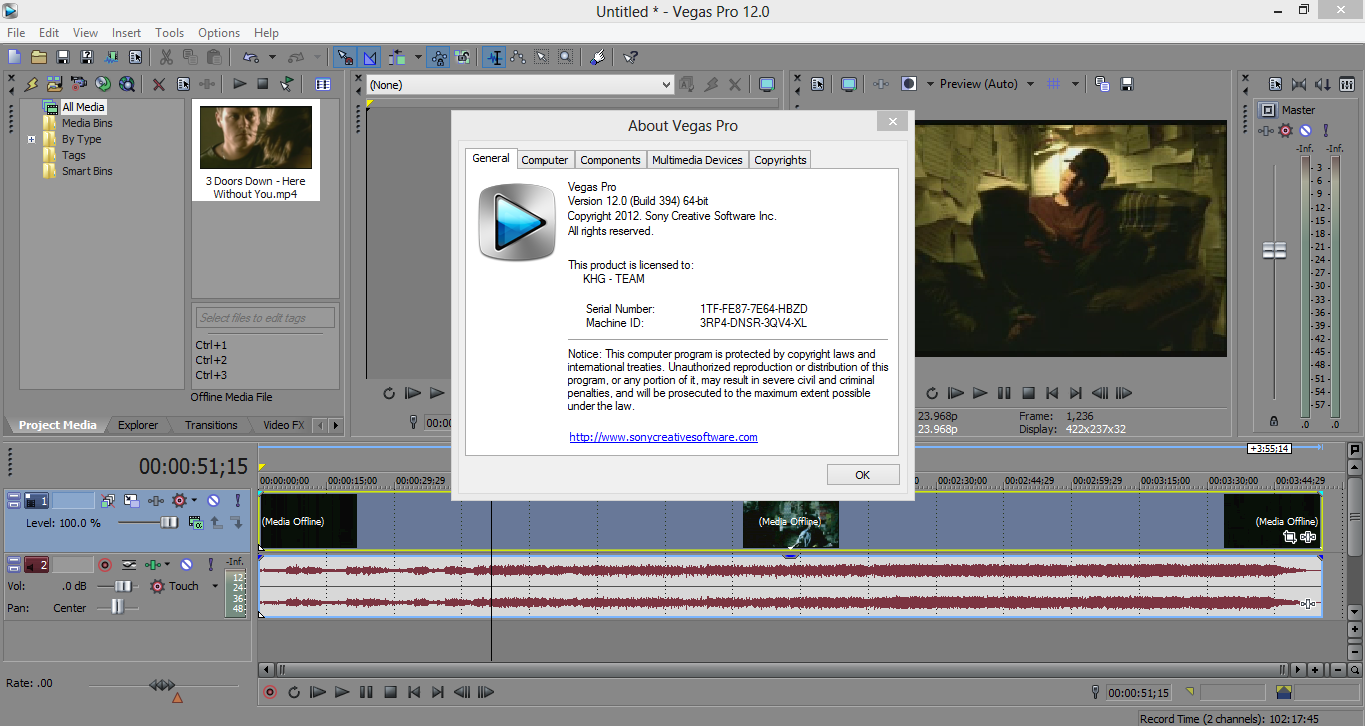The width and height of the screenshot is (1365, 726).
Task: Arm audio track 2 for record
Action: pos(104,565)
